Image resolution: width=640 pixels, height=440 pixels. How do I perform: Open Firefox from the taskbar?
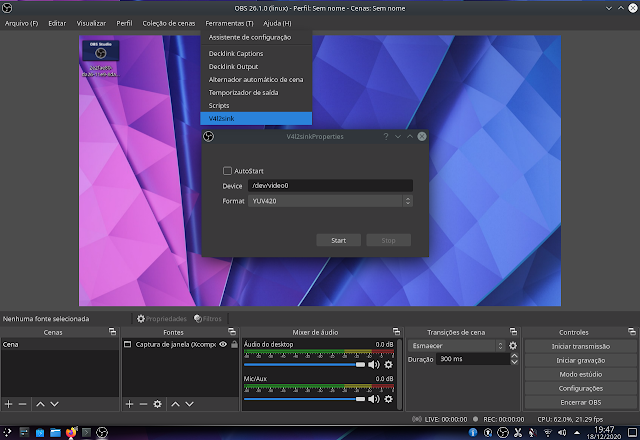tap(71, 432)
